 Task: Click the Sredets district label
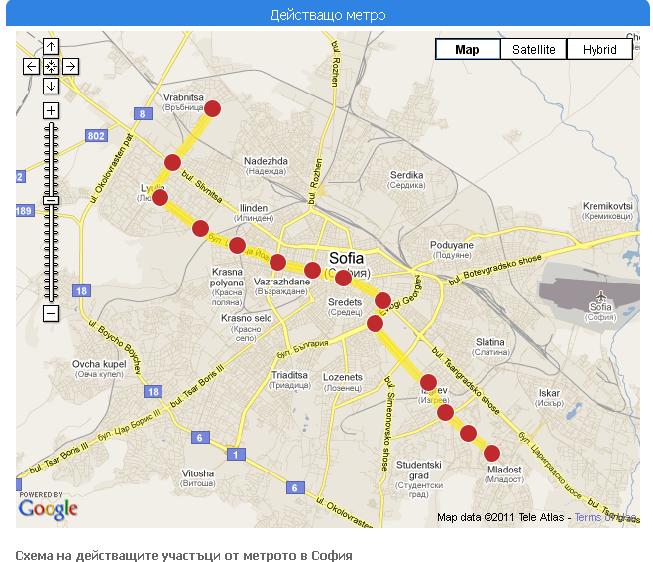[x=345, y=307]
